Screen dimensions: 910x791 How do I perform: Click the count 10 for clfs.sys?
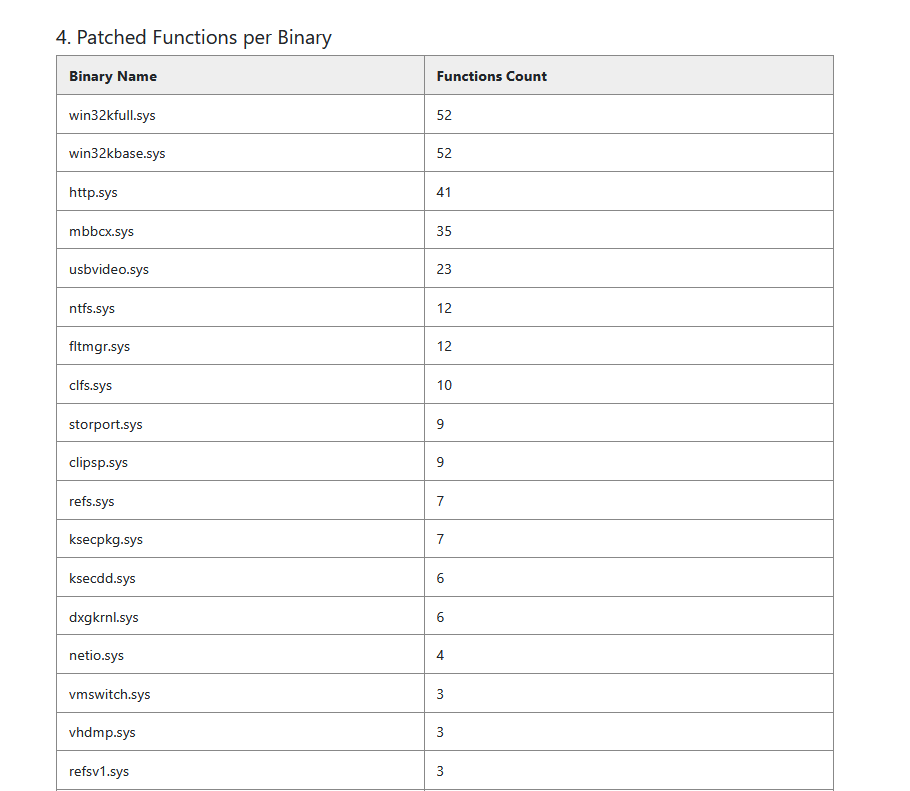tap(444, 385)
